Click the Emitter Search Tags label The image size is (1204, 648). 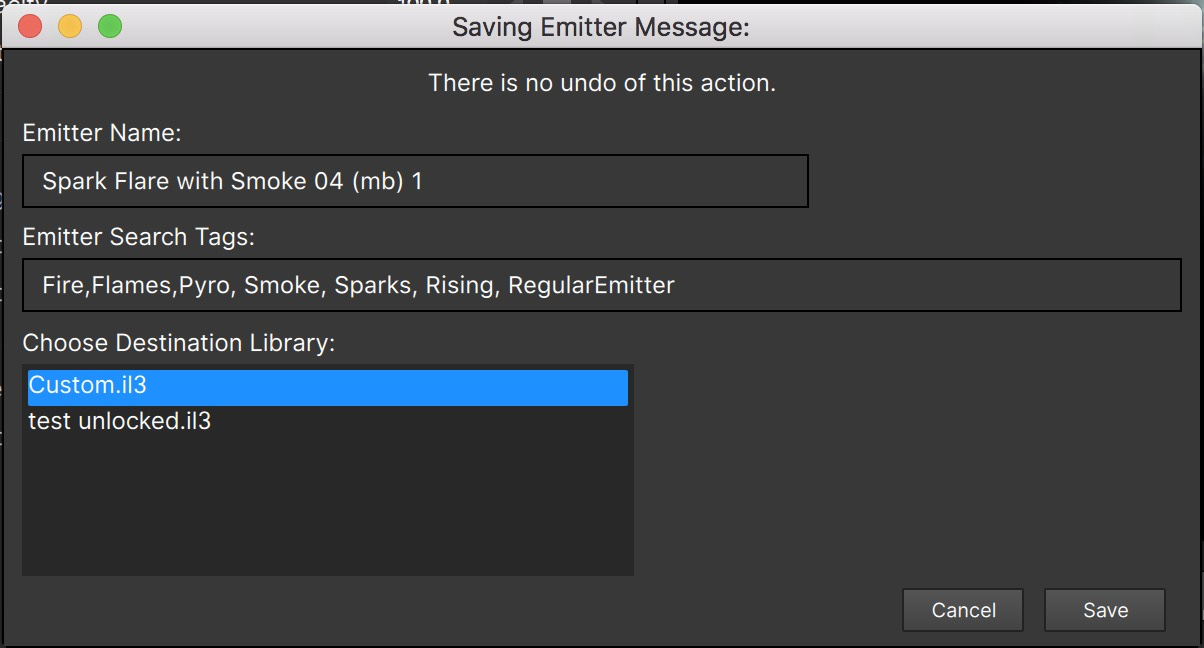[x=138, y=237]
